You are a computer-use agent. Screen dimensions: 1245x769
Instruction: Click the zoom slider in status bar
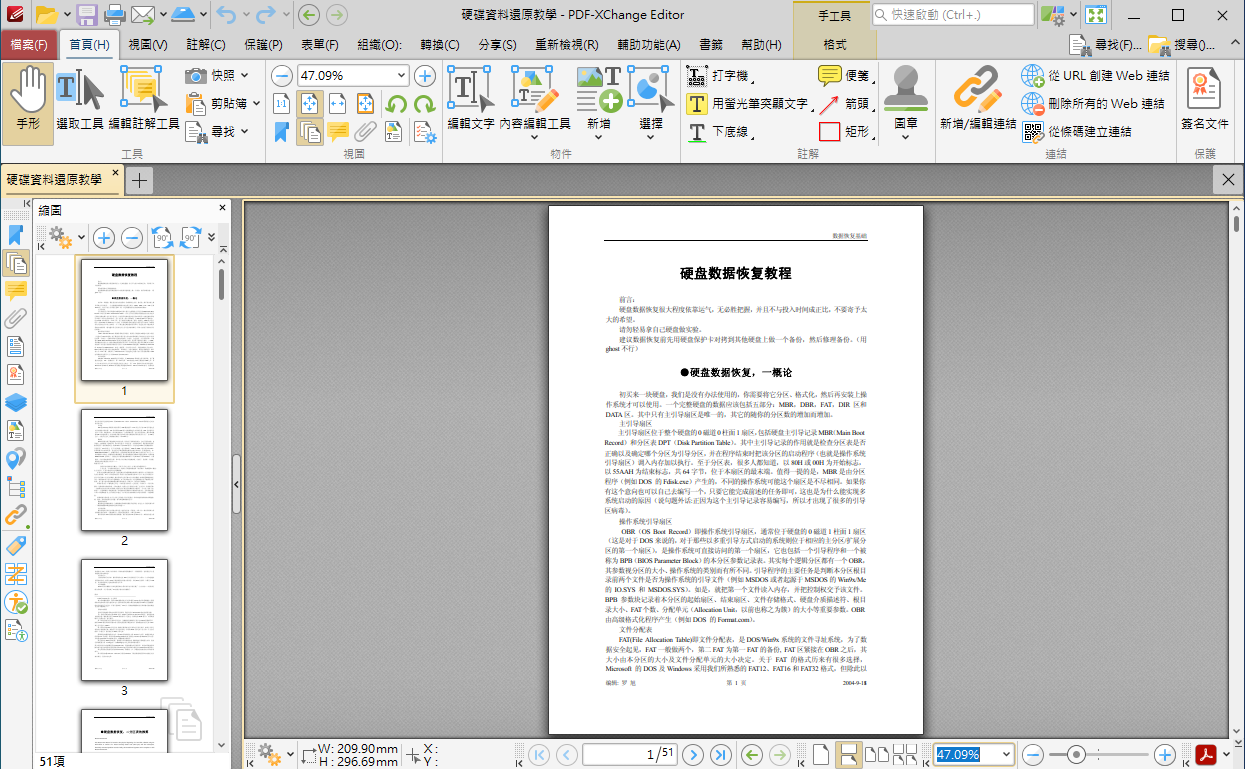point(1098,755)
